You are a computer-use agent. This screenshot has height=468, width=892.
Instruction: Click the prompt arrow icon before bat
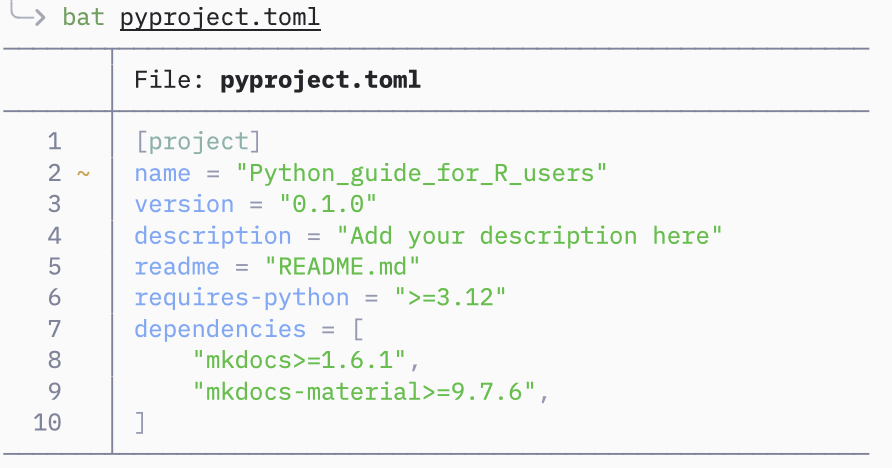coord(27,13)
